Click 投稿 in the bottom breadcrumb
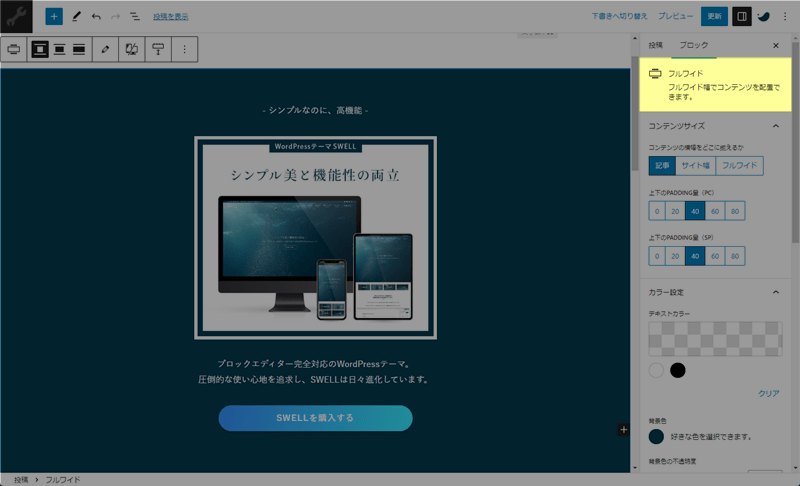 (x=21, y=480)
